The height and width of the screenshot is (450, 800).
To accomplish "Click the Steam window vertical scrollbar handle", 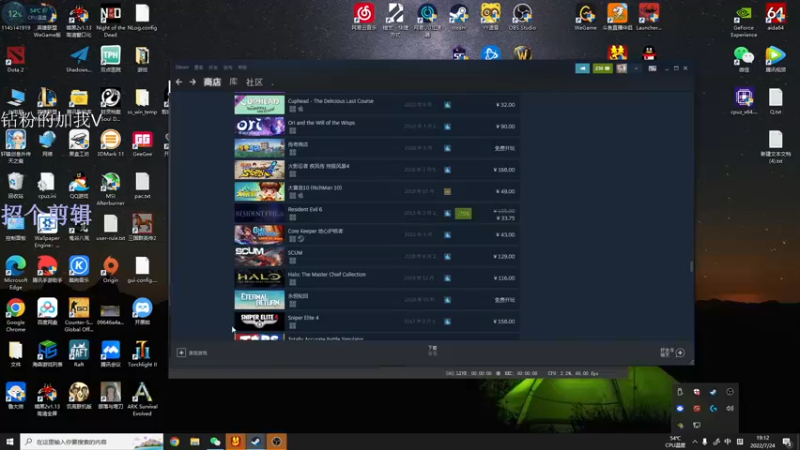I will 691,266.
